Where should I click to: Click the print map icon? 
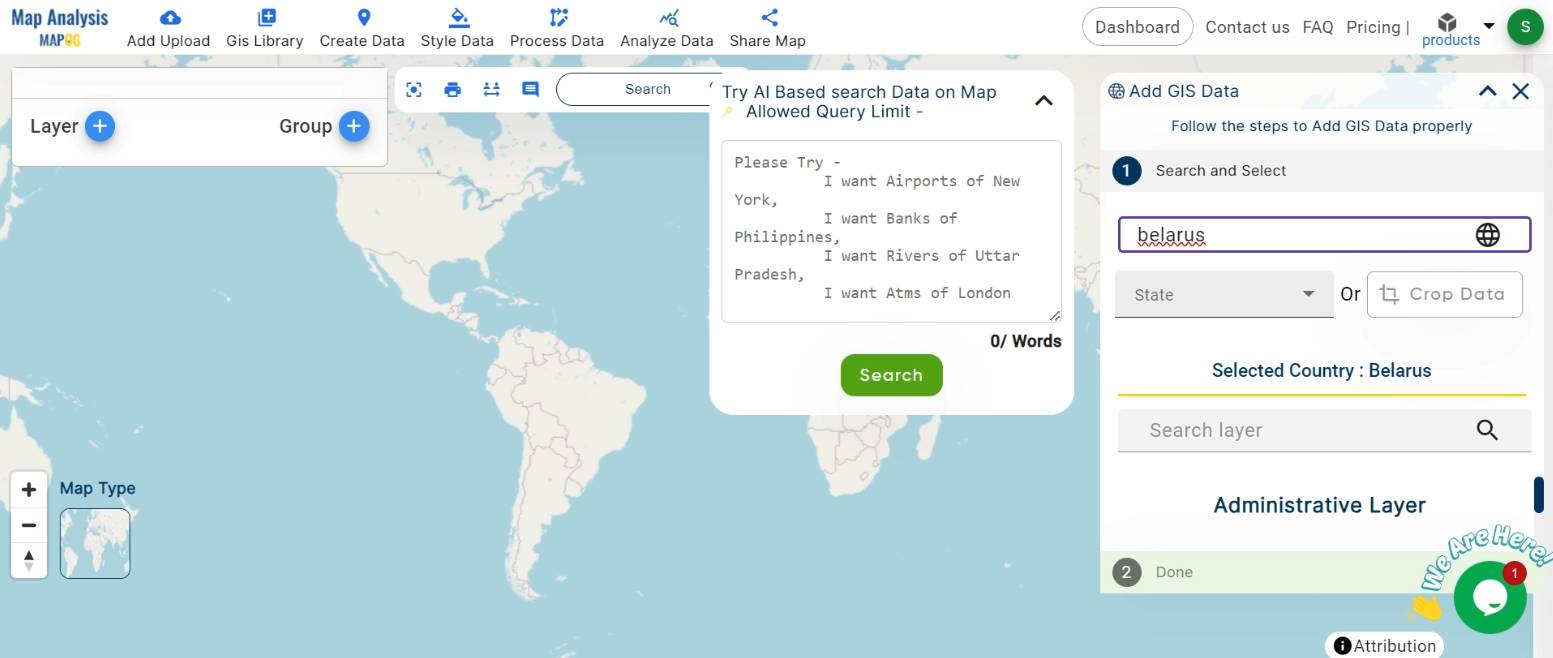452,89
